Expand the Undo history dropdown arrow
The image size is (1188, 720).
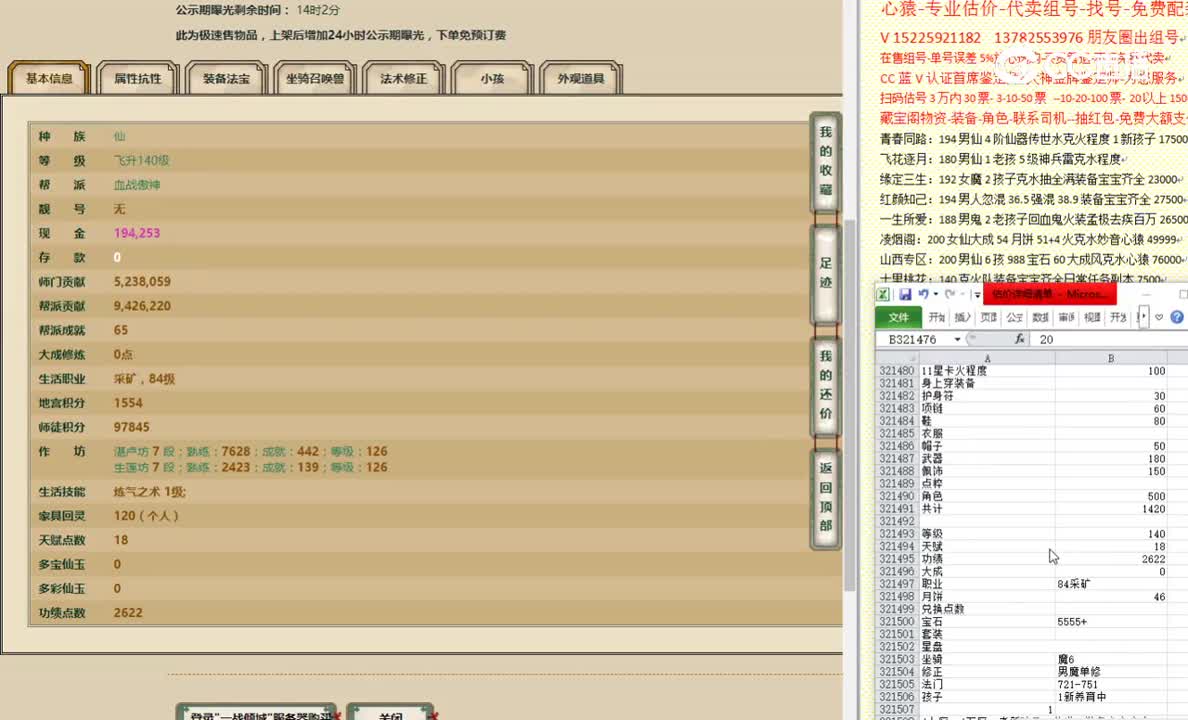click(x=936, y=294)
